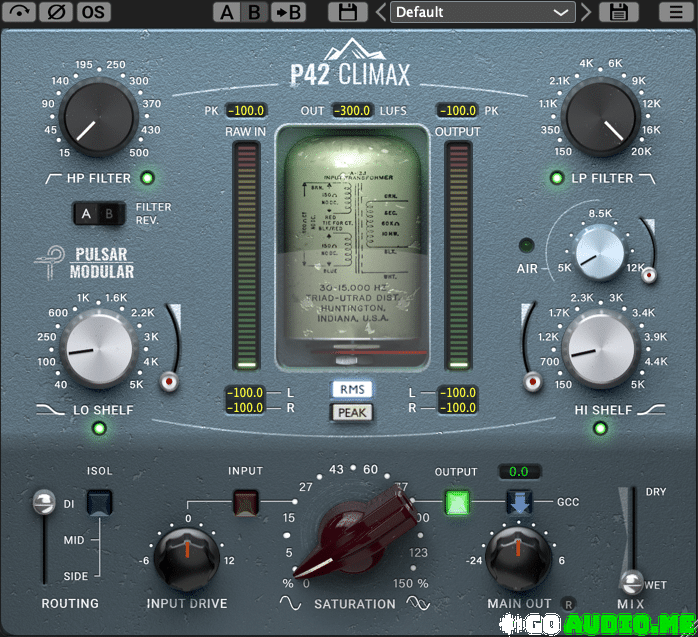The height and width of the screenshot is (637, 698).
Task: Toggle the green OUTPUT square button
Action: click(457, 503)
